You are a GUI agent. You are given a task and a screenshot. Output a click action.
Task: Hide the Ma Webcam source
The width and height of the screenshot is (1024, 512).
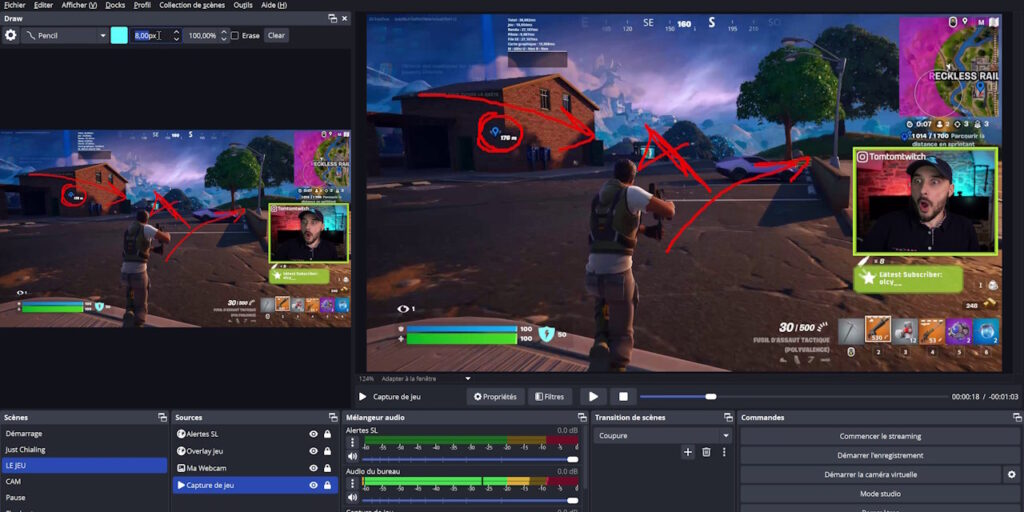coord(313,468)
